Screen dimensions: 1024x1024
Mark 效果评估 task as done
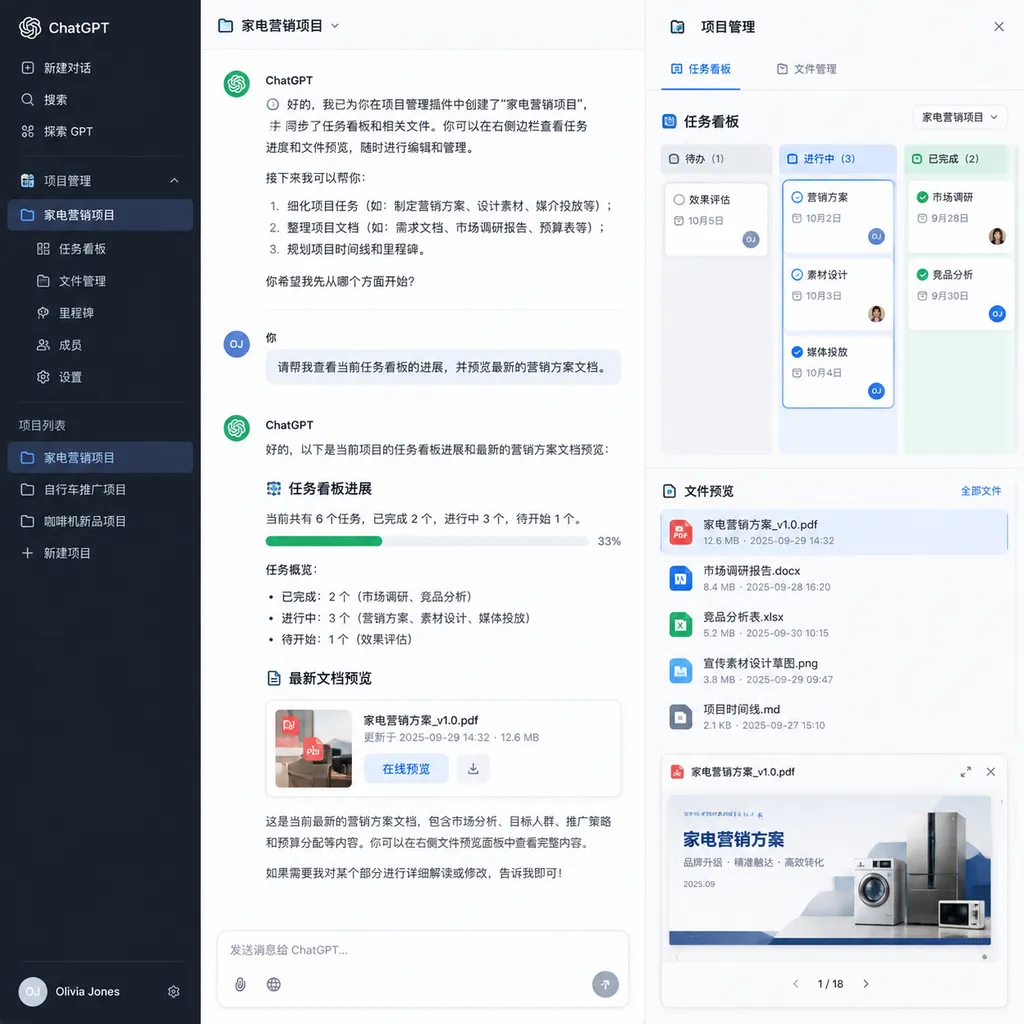point(679,200)
